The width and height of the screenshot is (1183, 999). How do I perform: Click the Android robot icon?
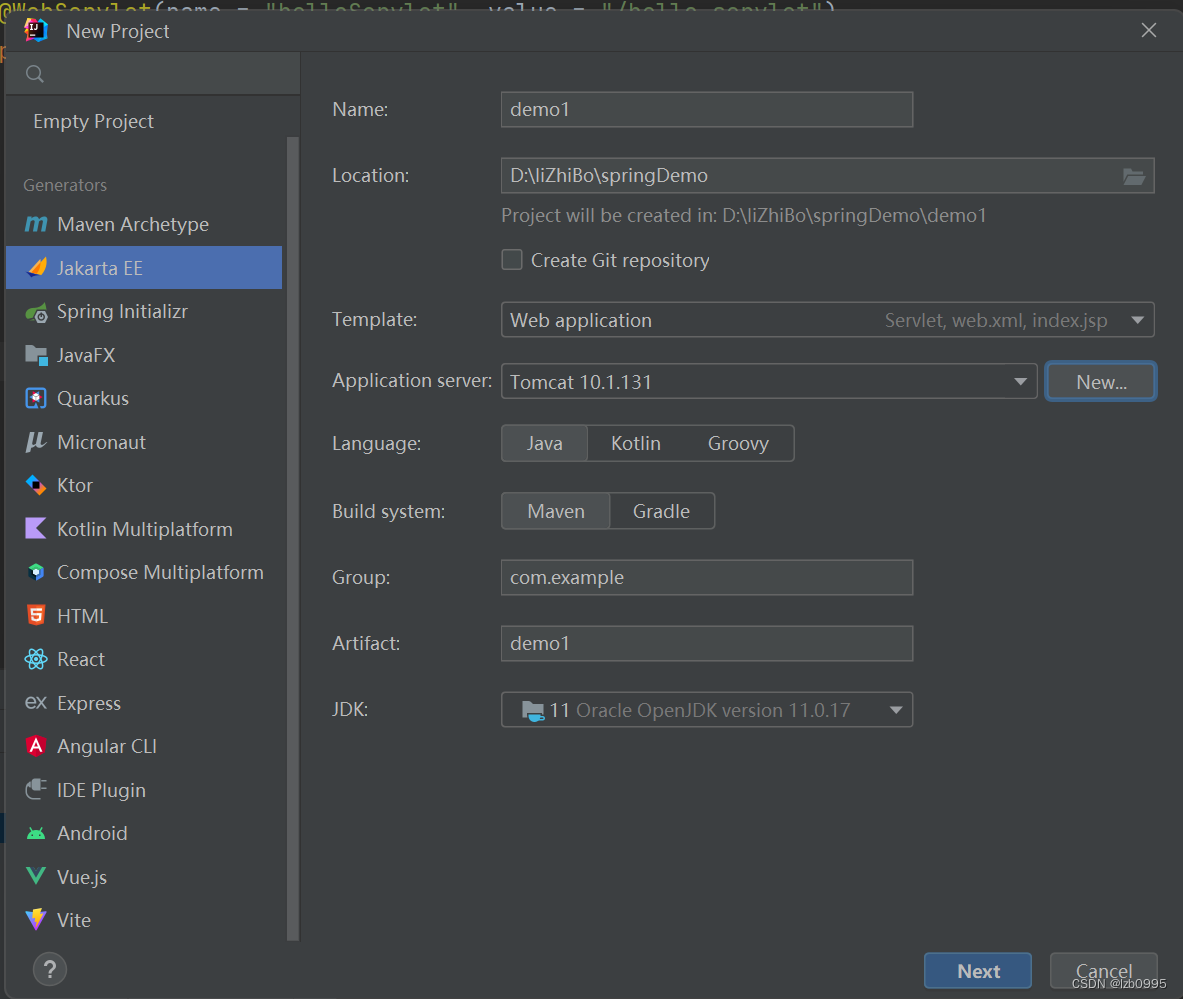pyautogui.click(x=36, y=834)
